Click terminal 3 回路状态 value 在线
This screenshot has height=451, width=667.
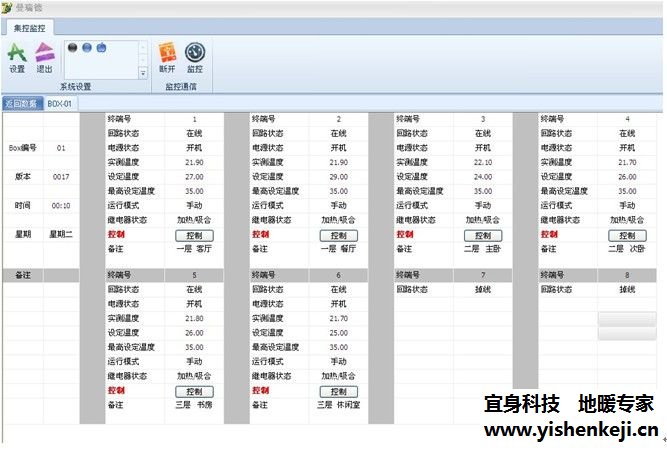pos(483,133)
